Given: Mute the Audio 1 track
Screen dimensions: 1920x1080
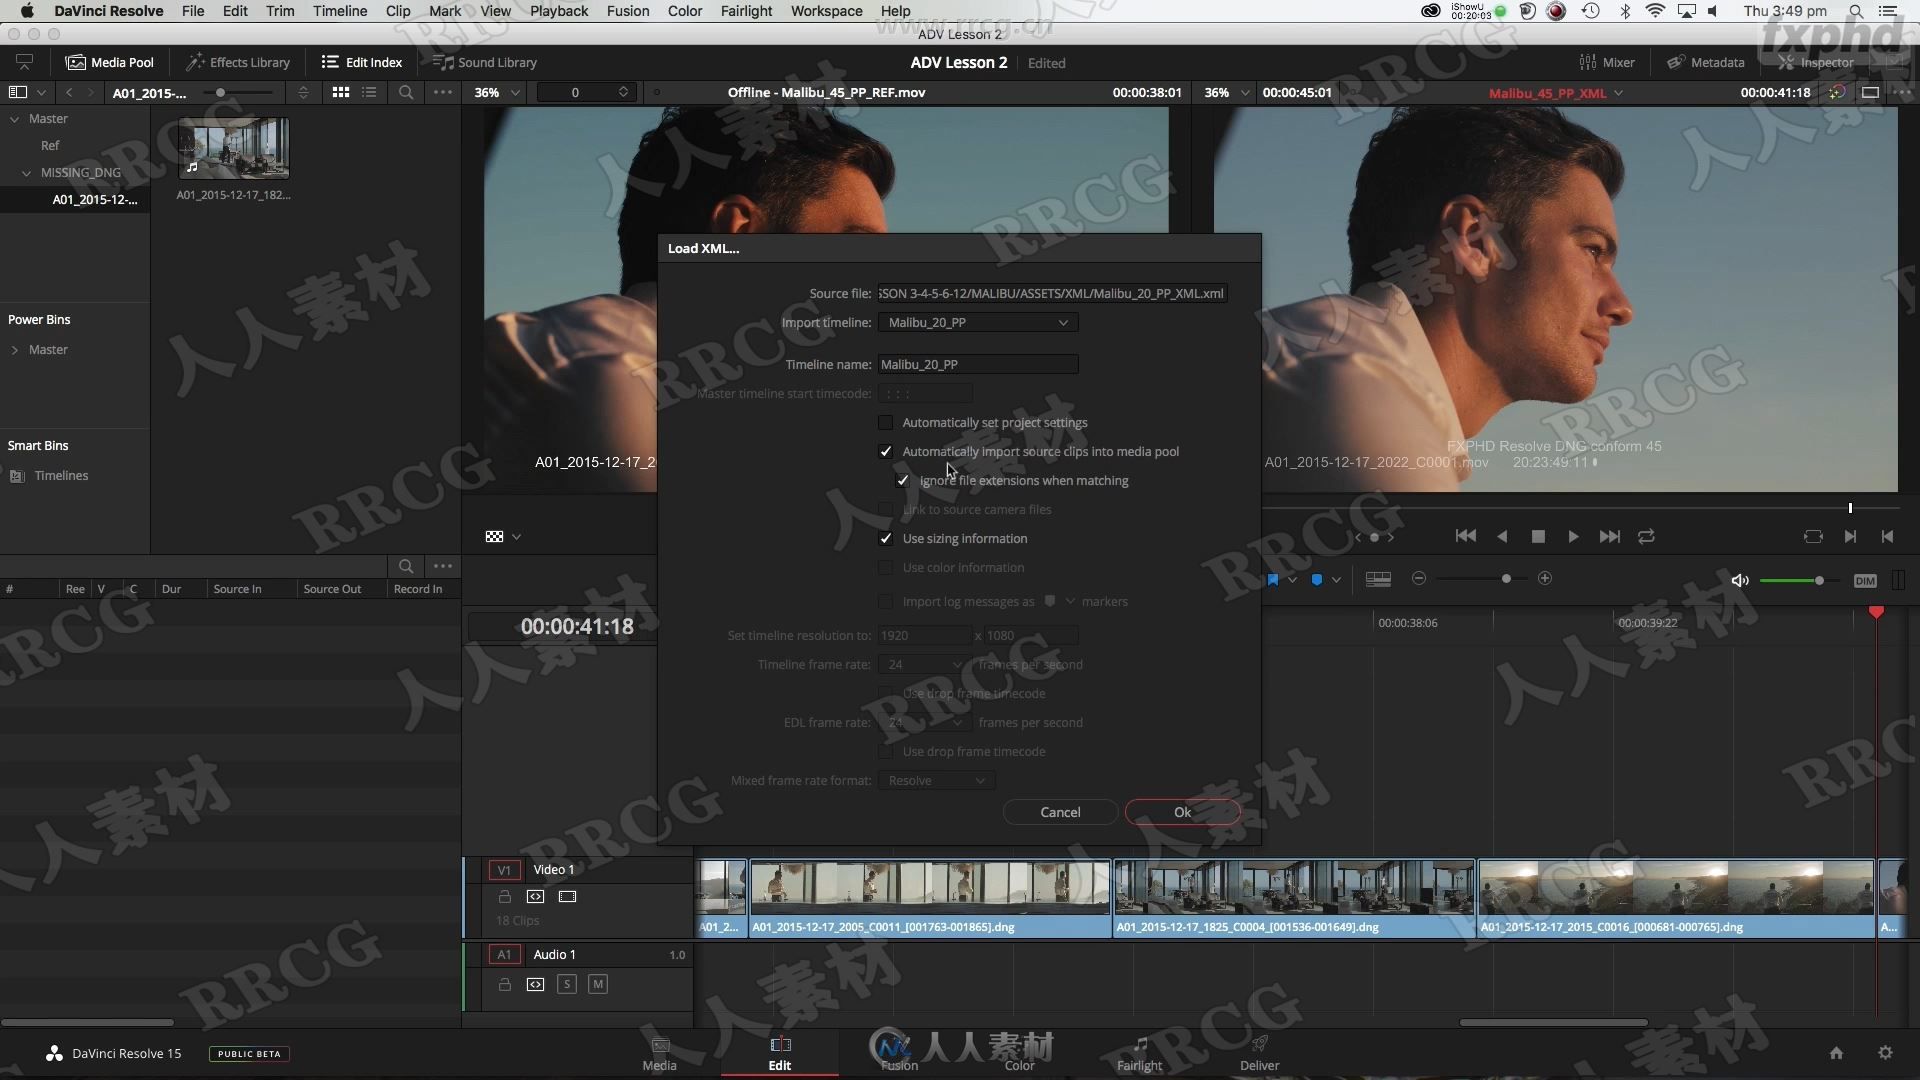Looking at the screenshot, I should 598,985.
